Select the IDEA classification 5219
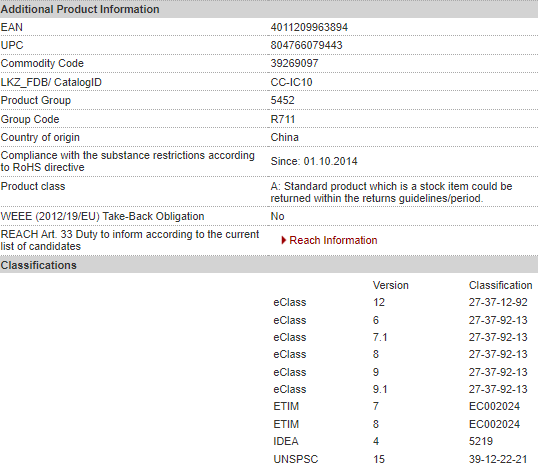539x469 pixels. (x=481, y=441)
